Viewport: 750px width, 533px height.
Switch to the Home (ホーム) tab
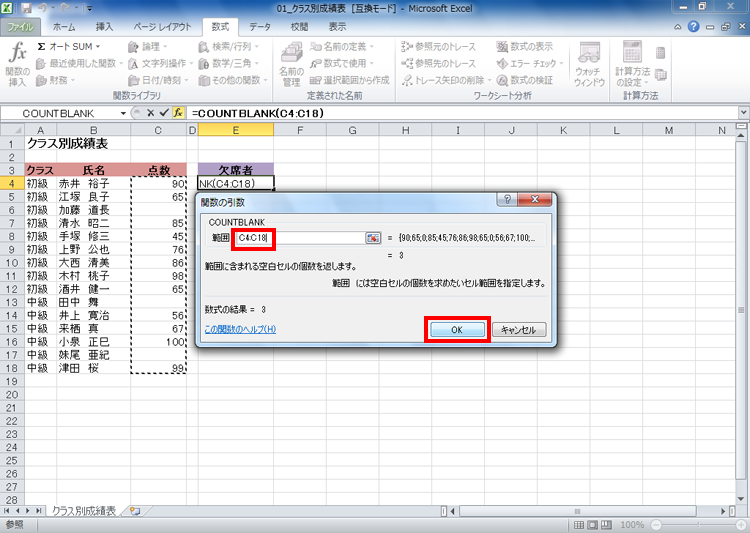click(64, 27)
